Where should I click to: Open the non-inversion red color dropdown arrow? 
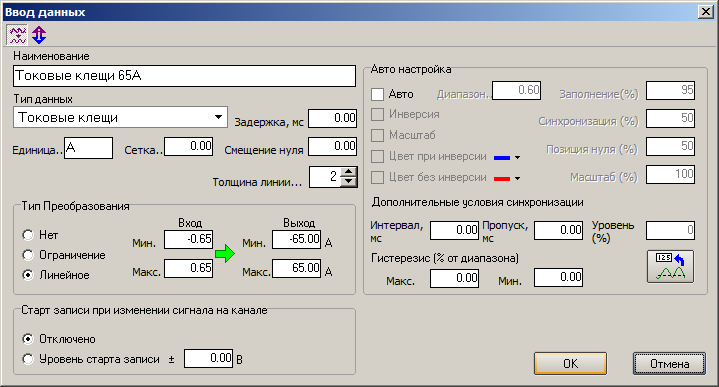click(517, 178)
